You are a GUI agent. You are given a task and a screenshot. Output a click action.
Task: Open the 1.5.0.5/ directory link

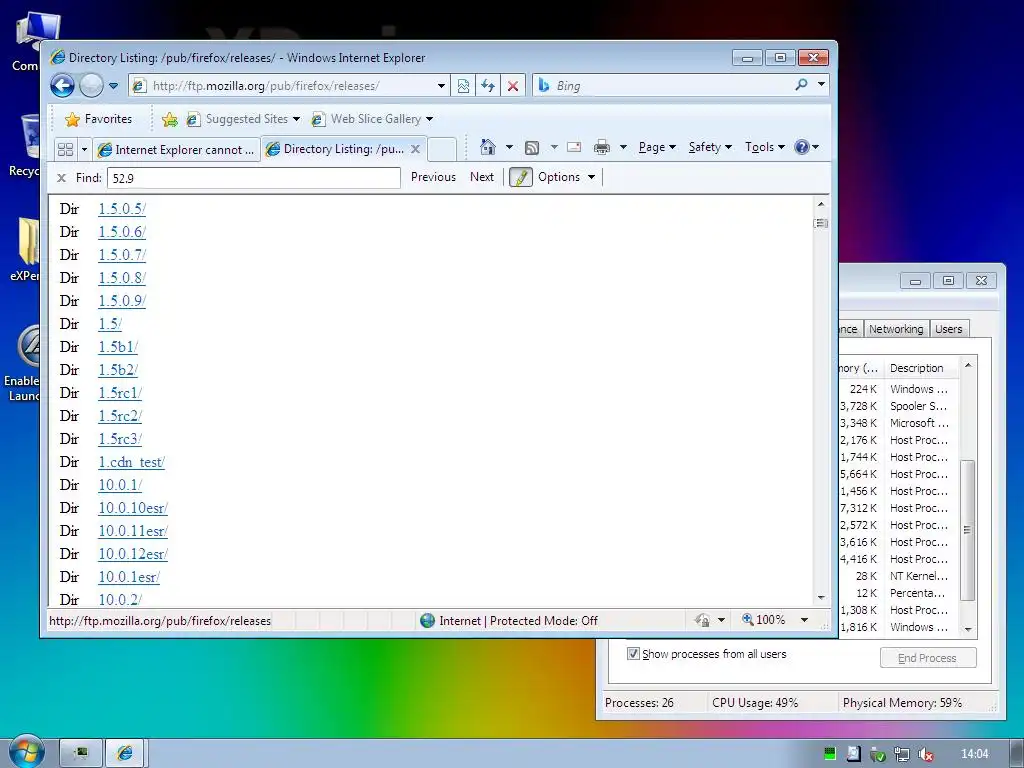tap(122, 209)
